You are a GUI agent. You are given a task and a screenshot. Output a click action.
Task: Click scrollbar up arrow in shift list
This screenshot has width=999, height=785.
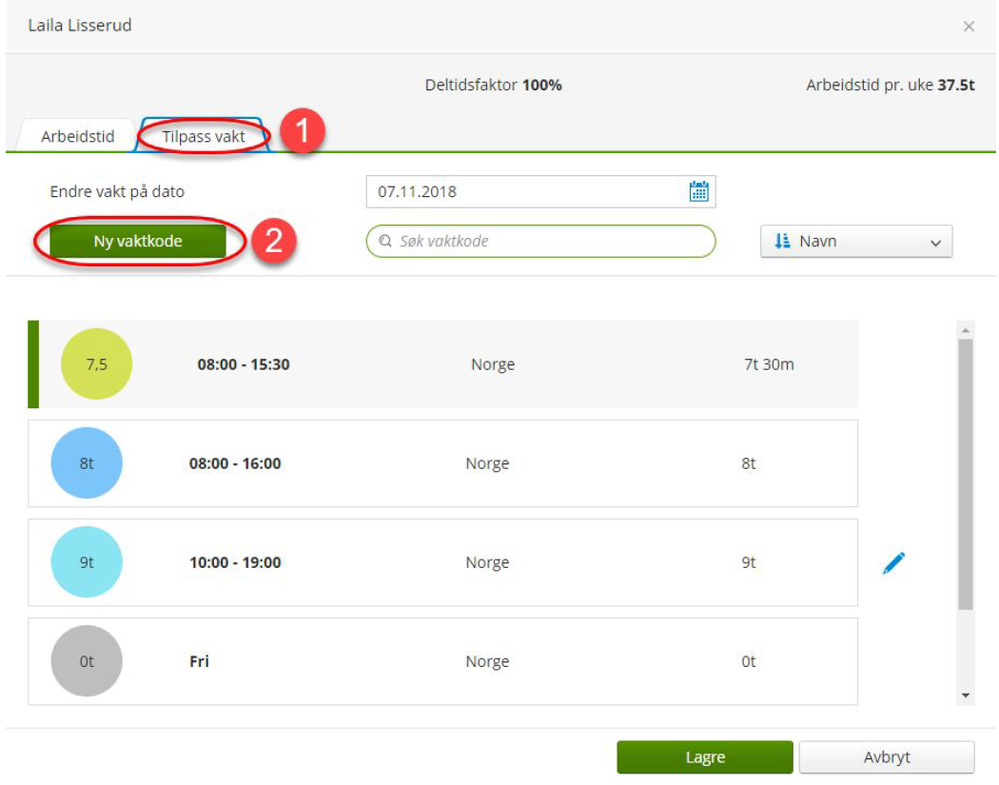click(x=965, y=330)
